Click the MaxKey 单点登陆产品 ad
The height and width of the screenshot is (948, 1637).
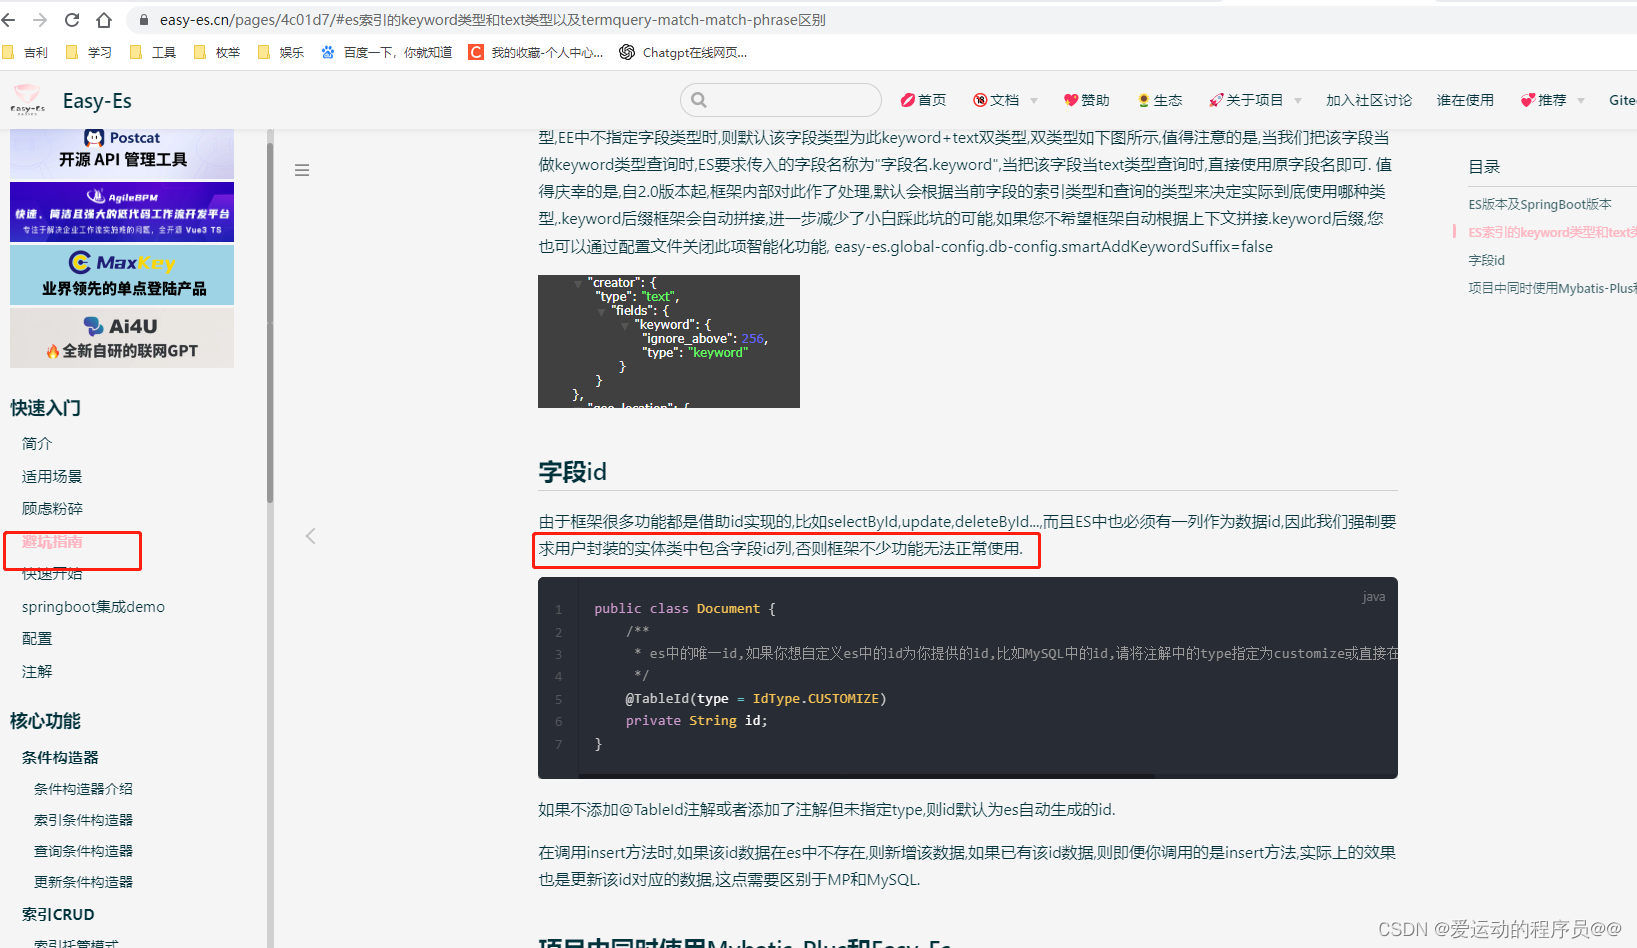[x=121, y=274]
